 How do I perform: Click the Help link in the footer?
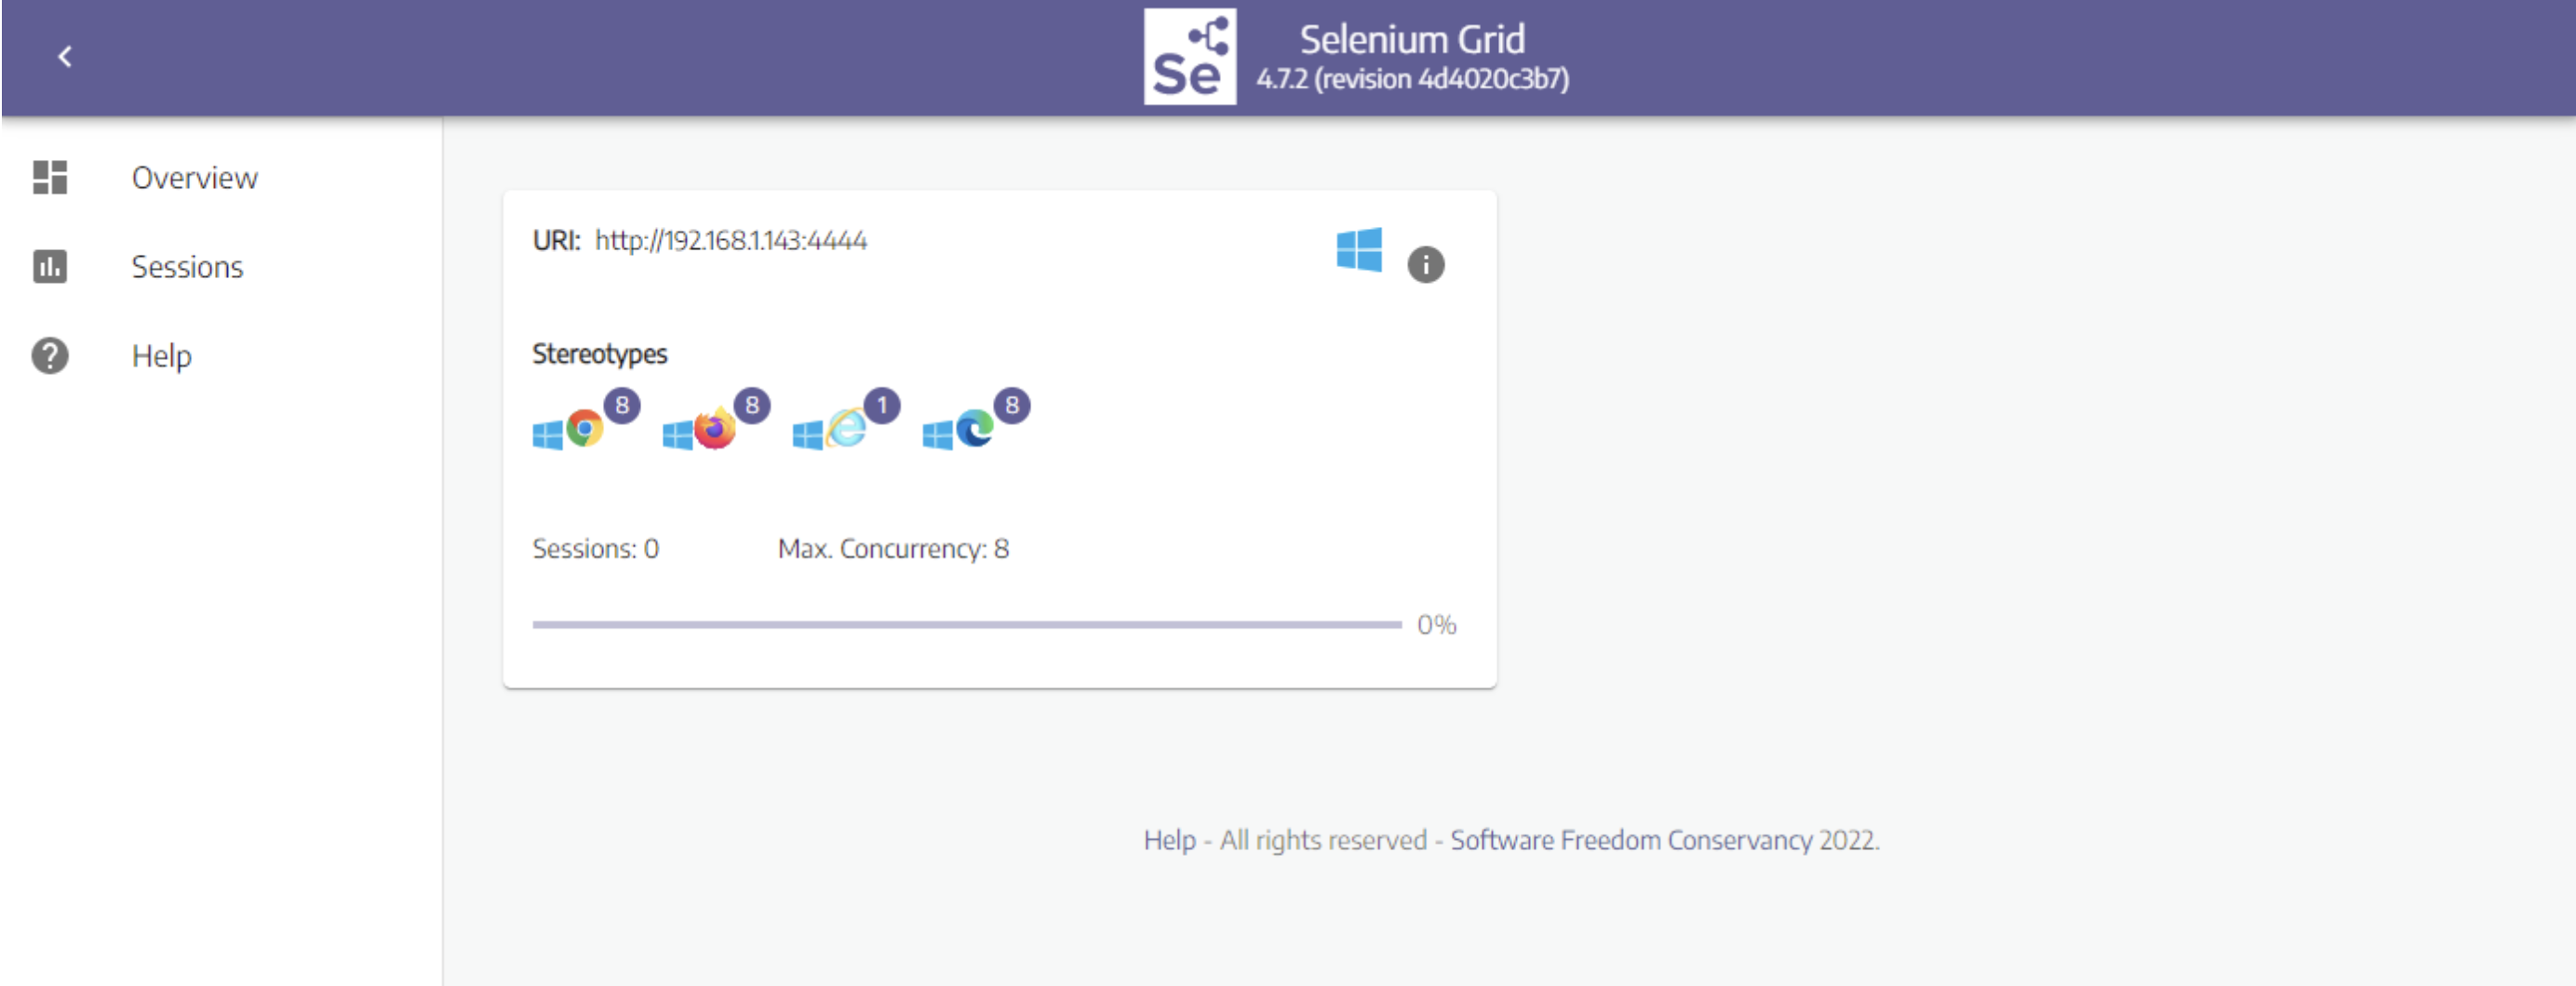pyautogui.click(x=1169, y=840)
